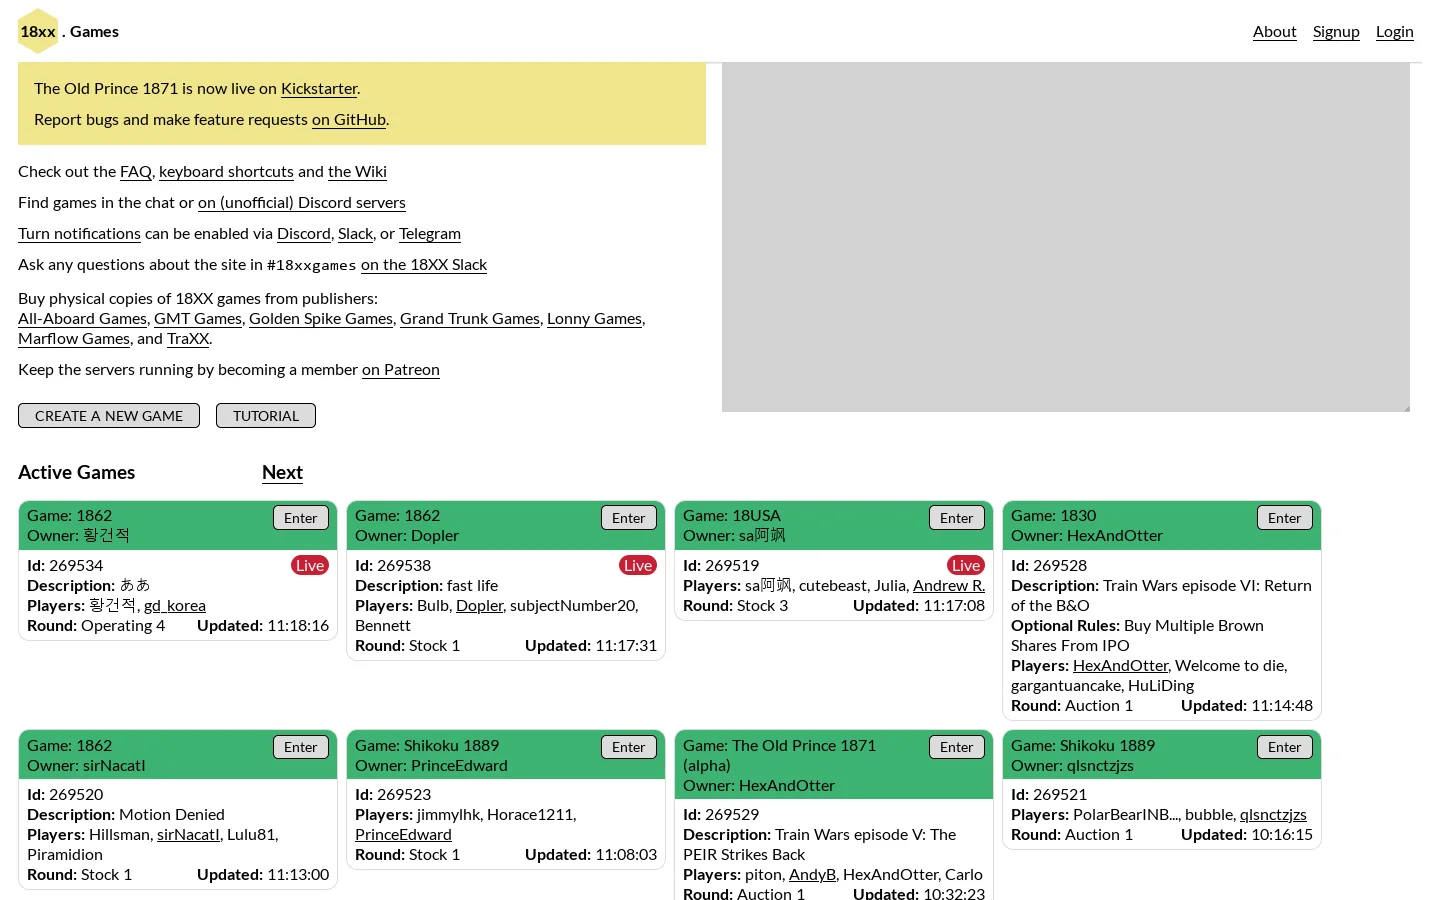Open the Login page
The height and width of the screenshot is (900, 1440).
1394,32
